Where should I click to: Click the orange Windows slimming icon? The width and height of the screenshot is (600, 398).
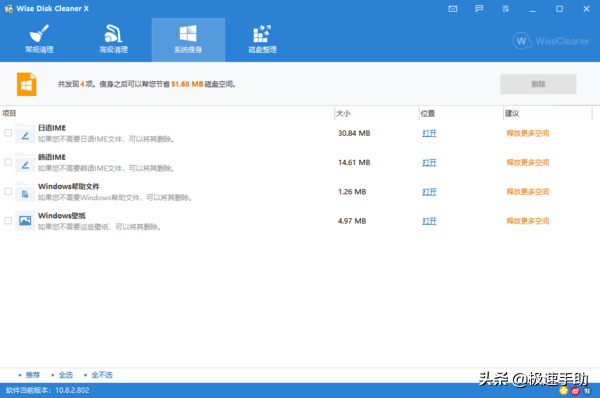click(x=26, y=84)
